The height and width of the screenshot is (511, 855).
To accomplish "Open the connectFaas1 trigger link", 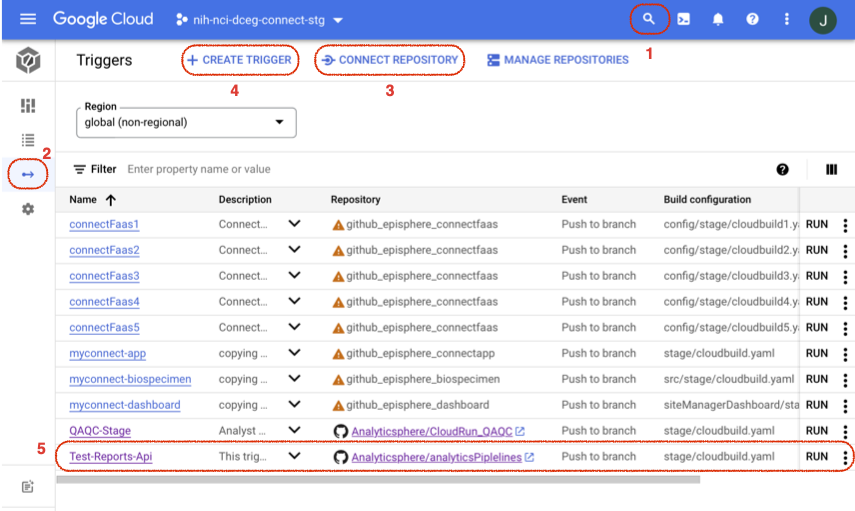I will (104, 224).
